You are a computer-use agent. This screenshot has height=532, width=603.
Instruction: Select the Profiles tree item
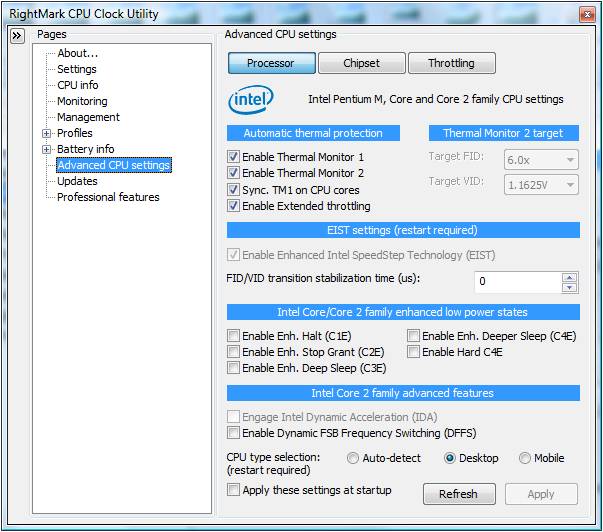pos(75,133)
